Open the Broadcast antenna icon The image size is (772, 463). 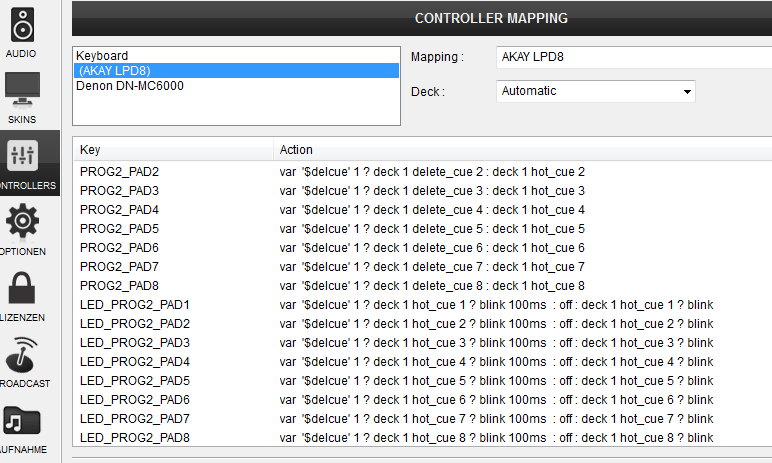[21, 355]
